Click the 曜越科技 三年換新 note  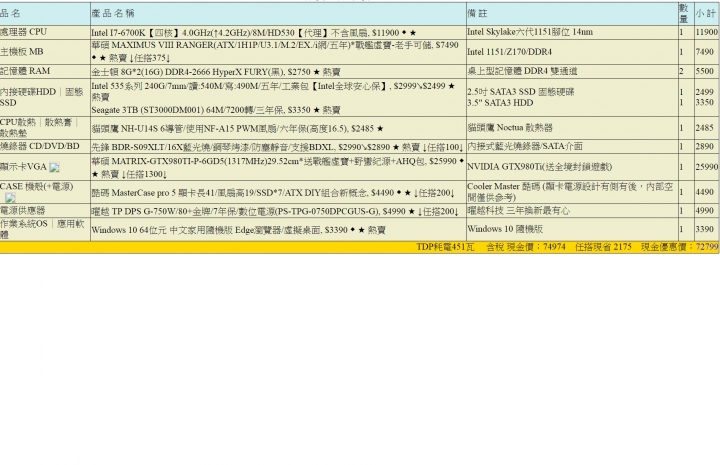(x=518, y=211)
